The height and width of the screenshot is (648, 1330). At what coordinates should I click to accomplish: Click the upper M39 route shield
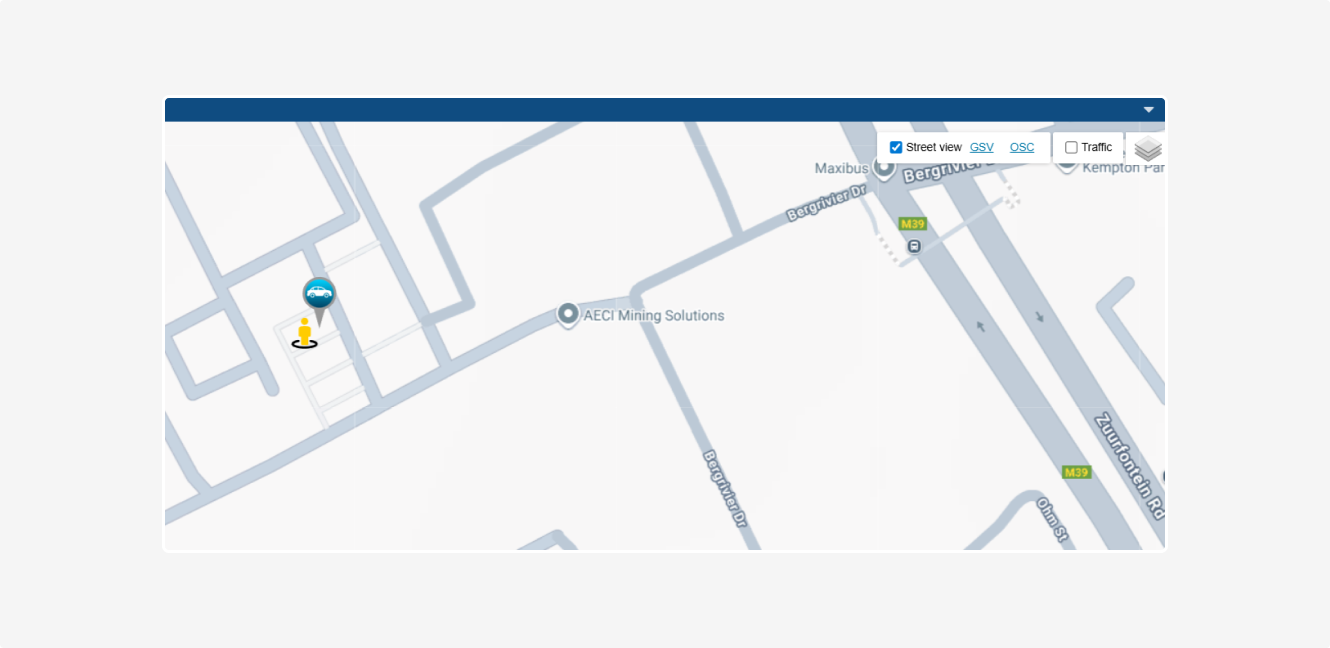(912, 223)
